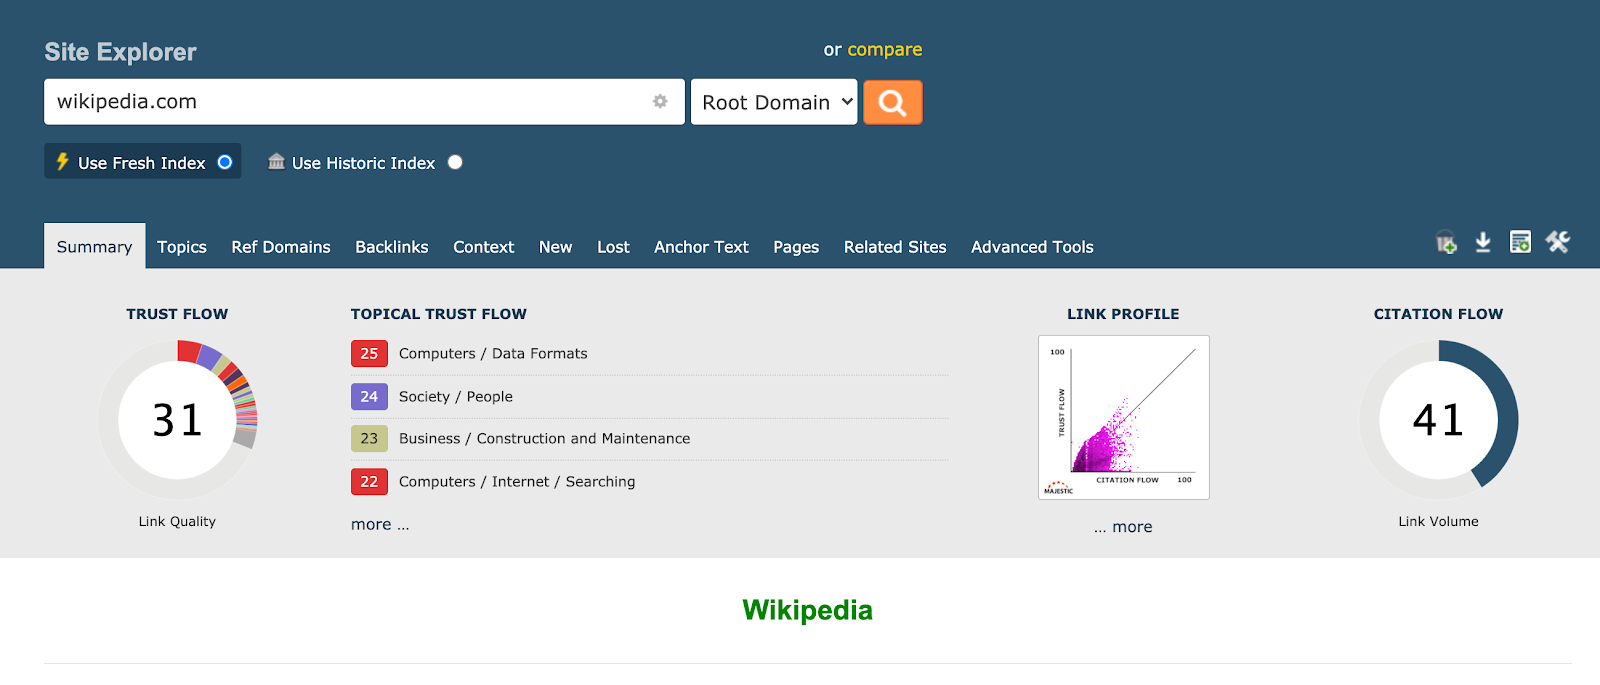This screenshot has height=685, width=1600.
Task: Click the Citation Flow 41 gauge
Action: tap(1438, 420)
